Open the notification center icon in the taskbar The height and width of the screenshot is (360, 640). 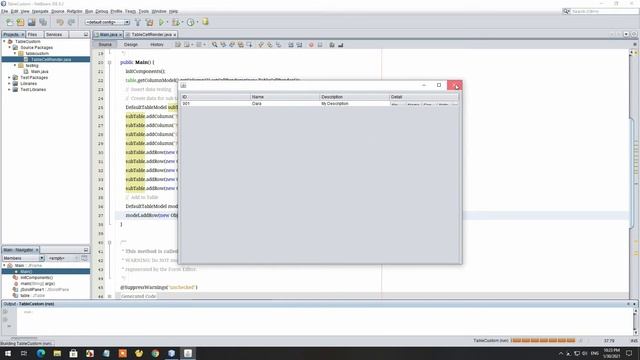[629, 353]
